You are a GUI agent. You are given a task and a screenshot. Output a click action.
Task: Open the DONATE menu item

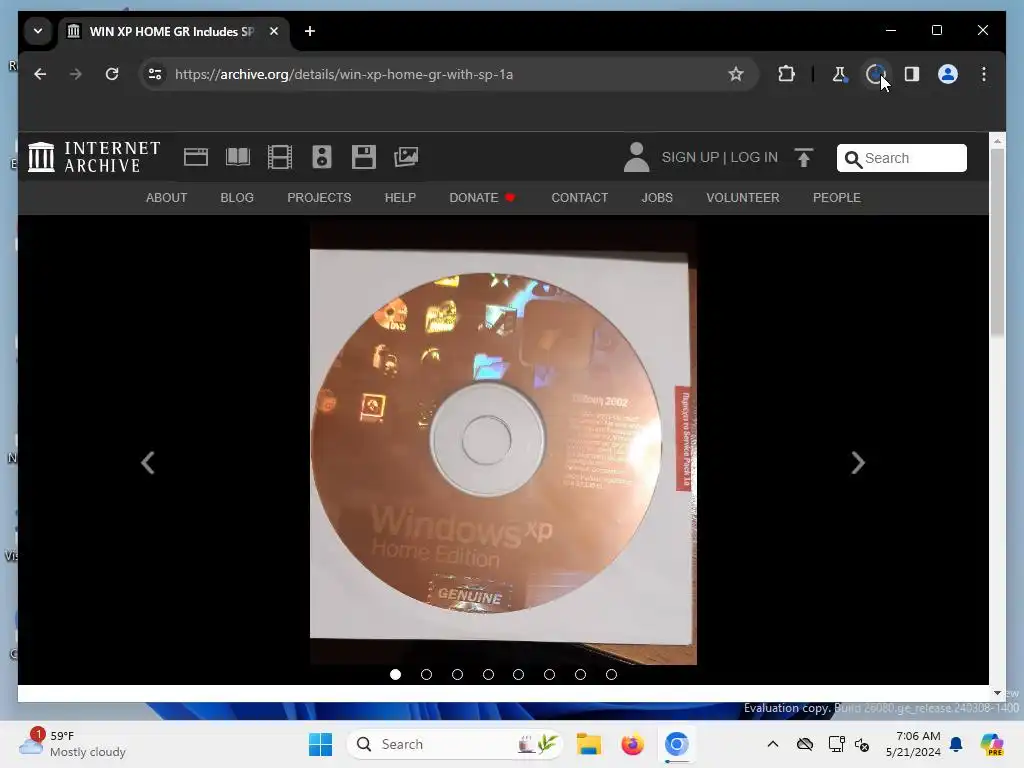482,198
